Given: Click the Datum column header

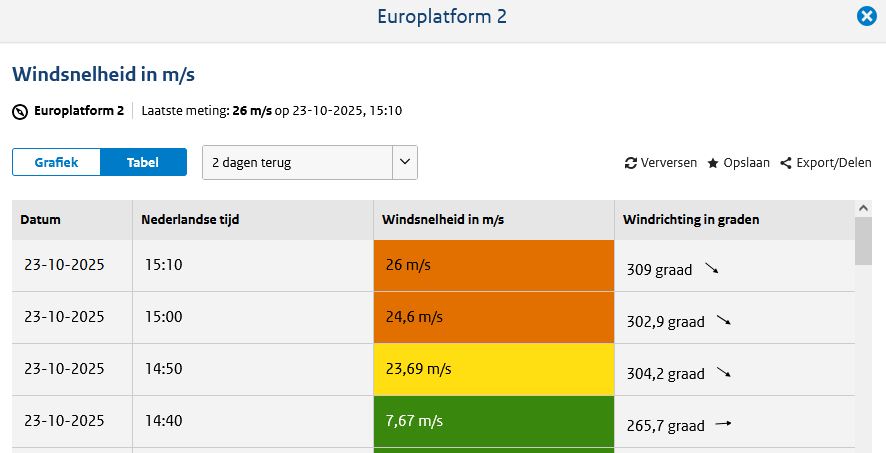Looking at the screenshot, I should [x=72, y=220].
